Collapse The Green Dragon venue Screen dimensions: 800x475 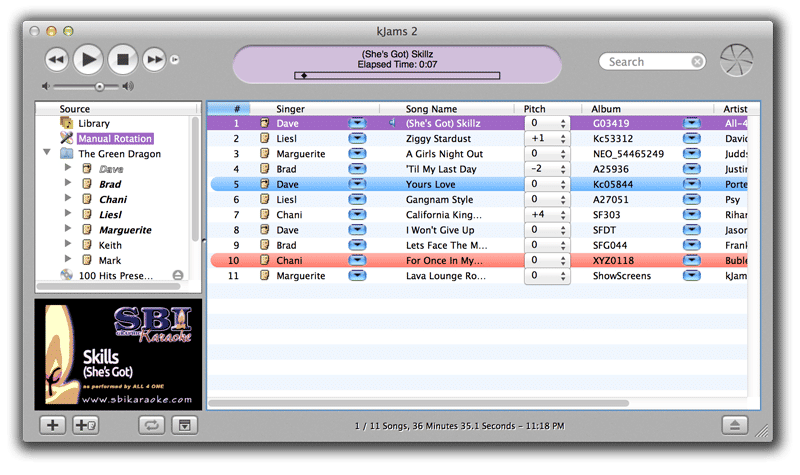coord(47,152)
